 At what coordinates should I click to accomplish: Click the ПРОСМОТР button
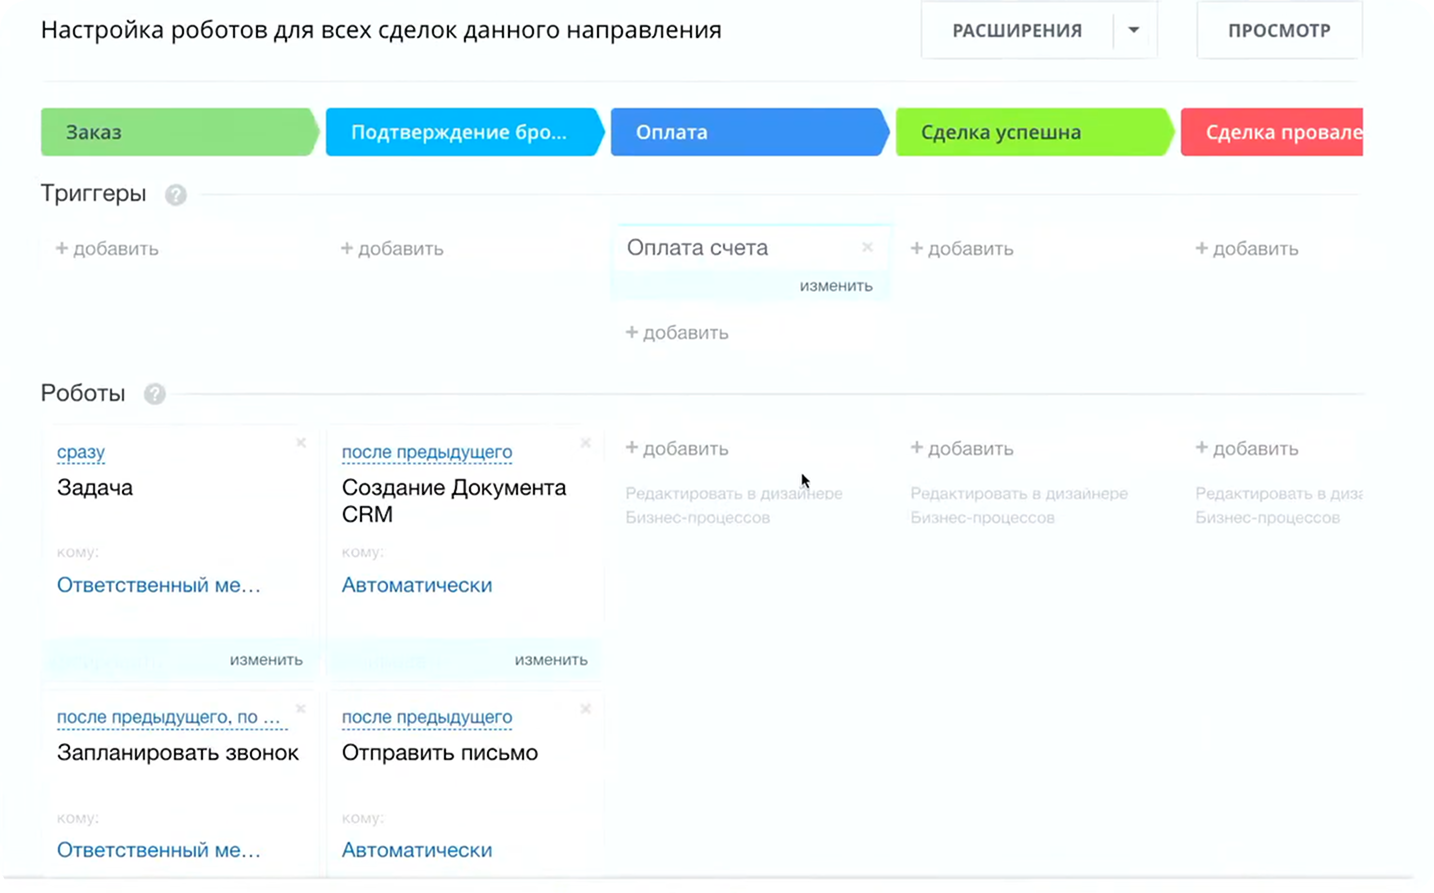[x=1279, y=30]
